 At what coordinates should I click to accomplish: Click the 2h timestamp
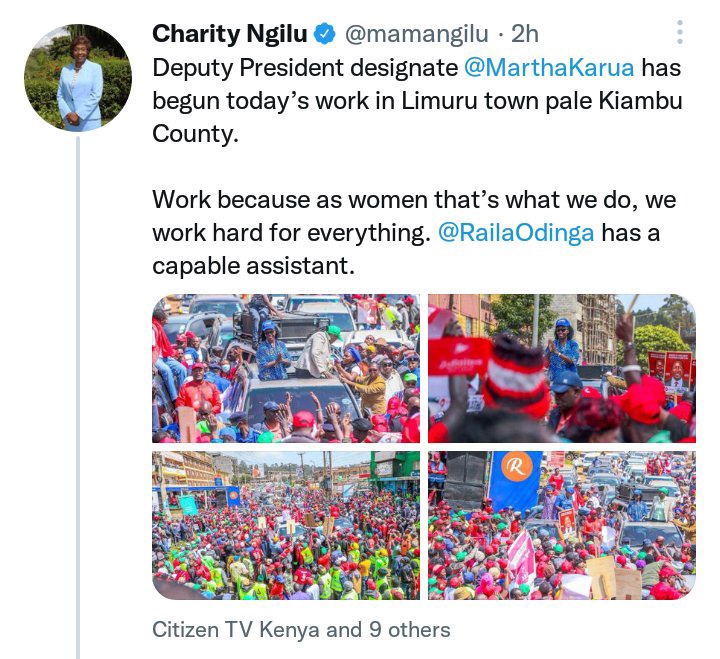[x=525, y=34]
